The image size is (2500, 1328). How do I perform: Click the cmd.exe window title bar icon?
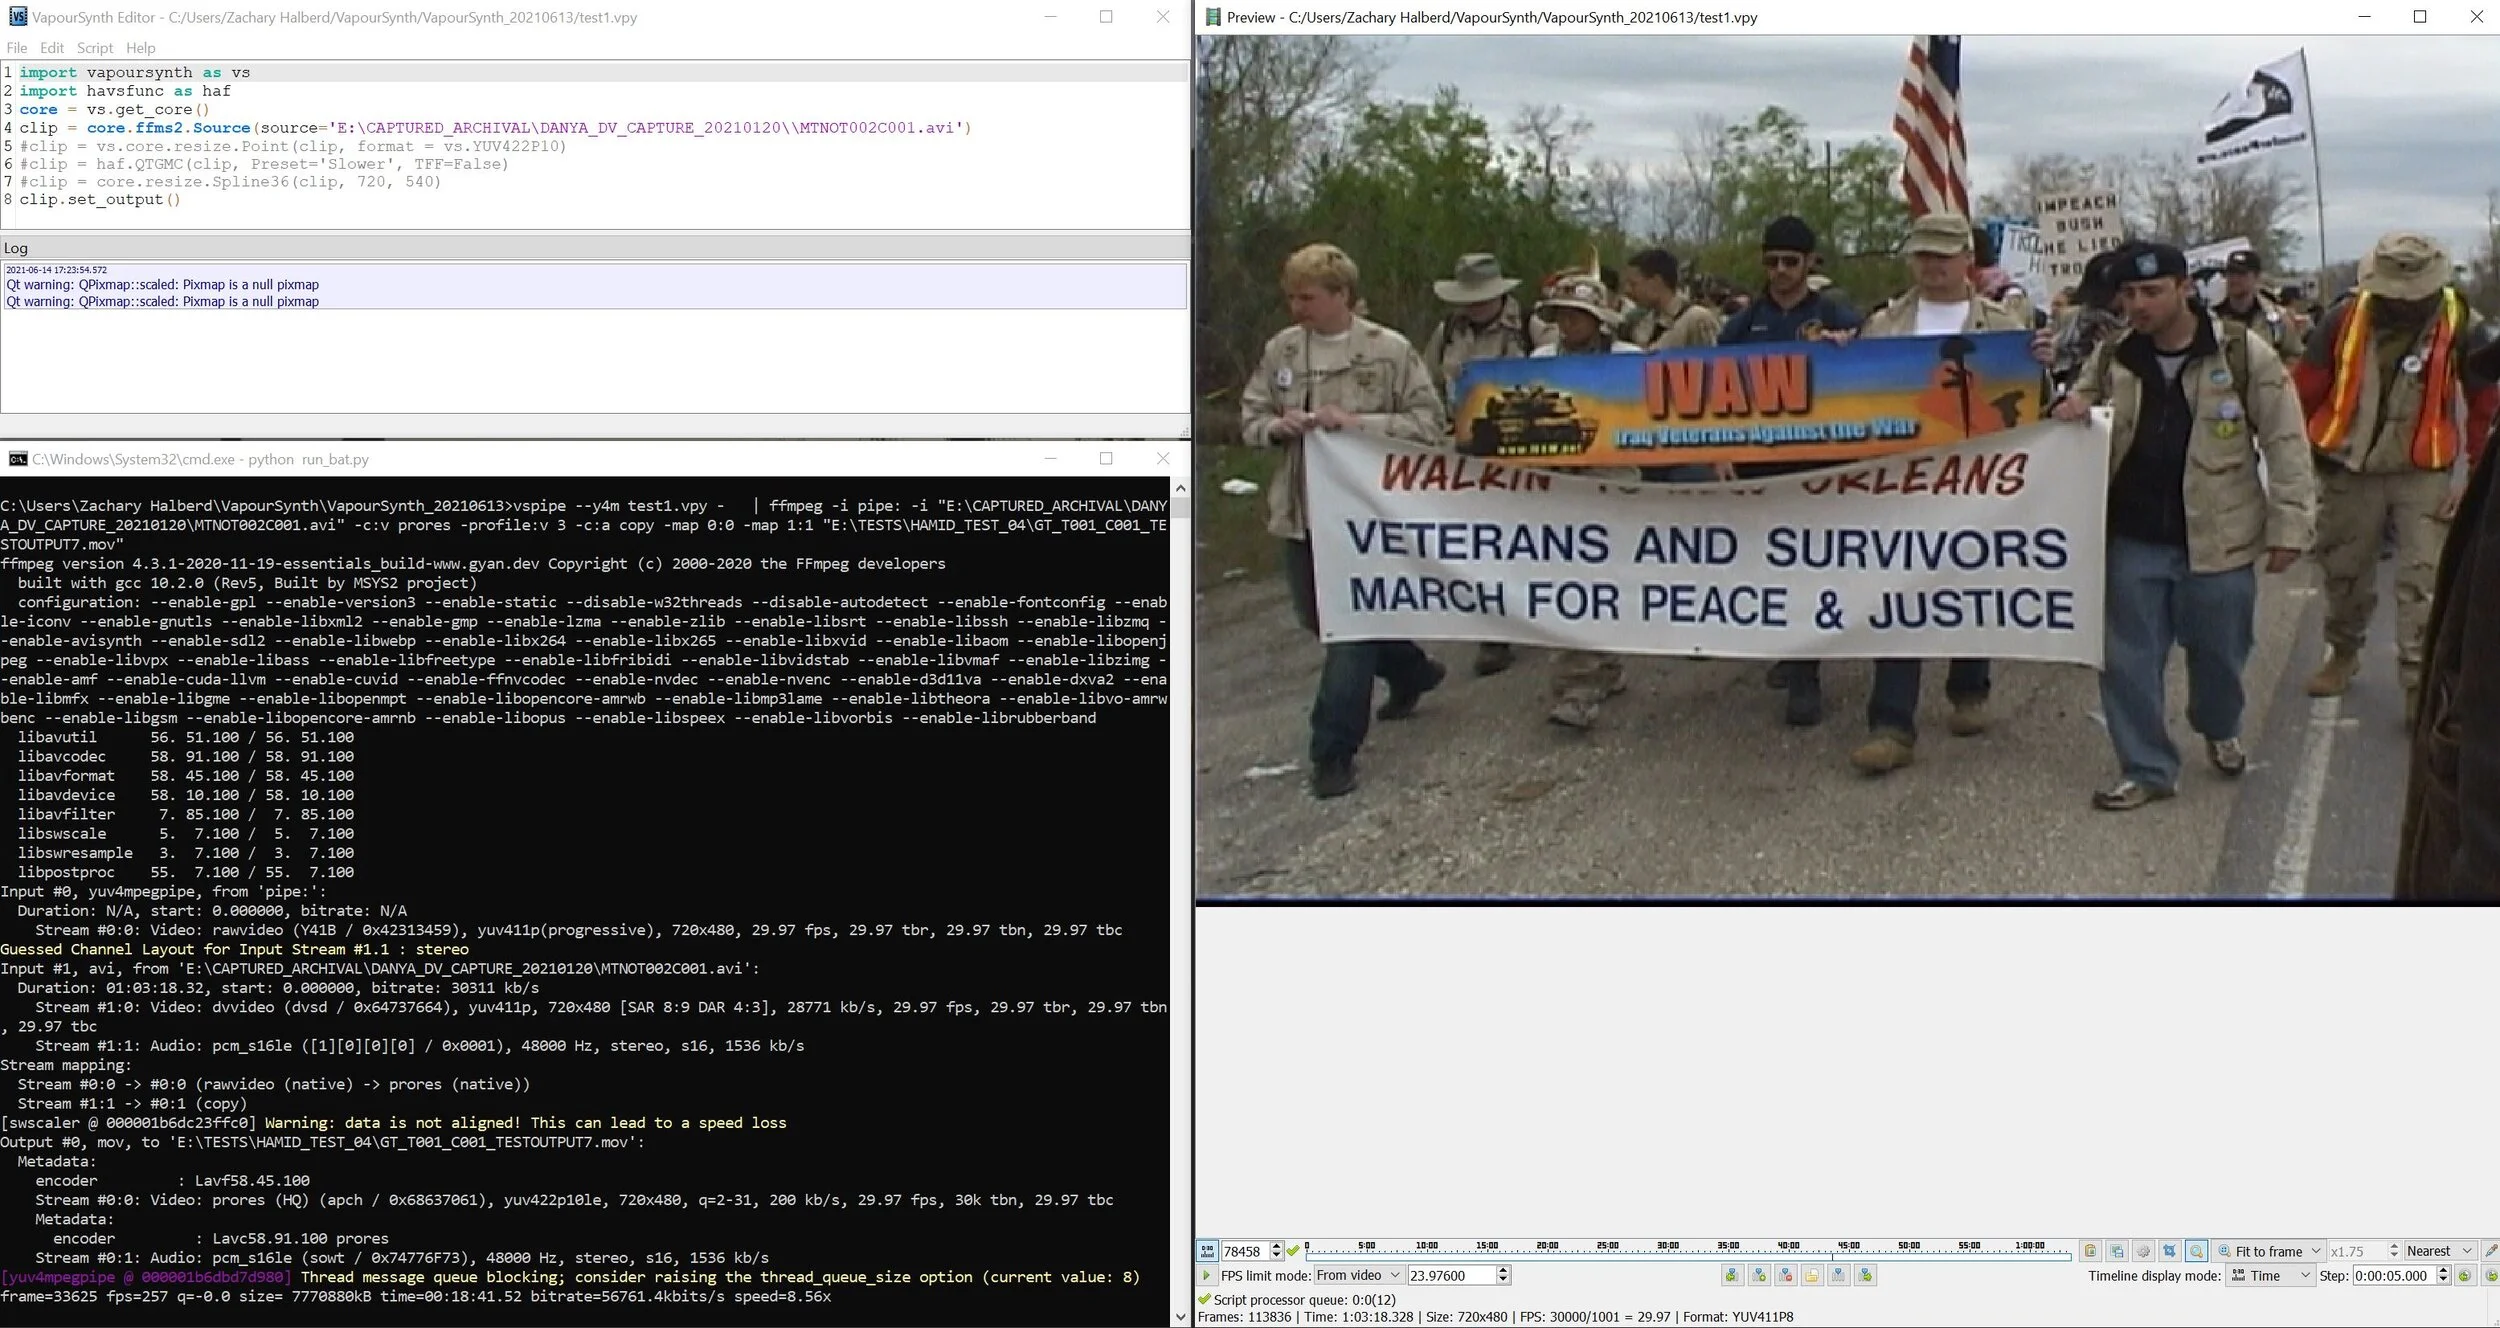pyautogui.click(x=18, y=459)
